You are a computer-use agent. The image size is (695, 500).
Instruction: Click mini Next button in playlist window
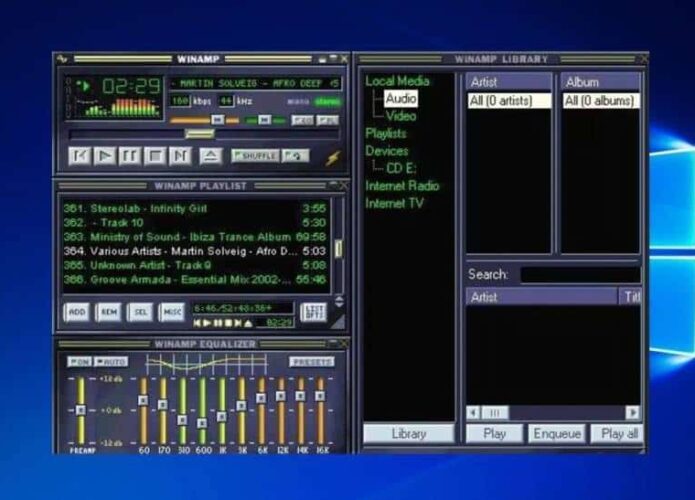[x=238, y=323]
